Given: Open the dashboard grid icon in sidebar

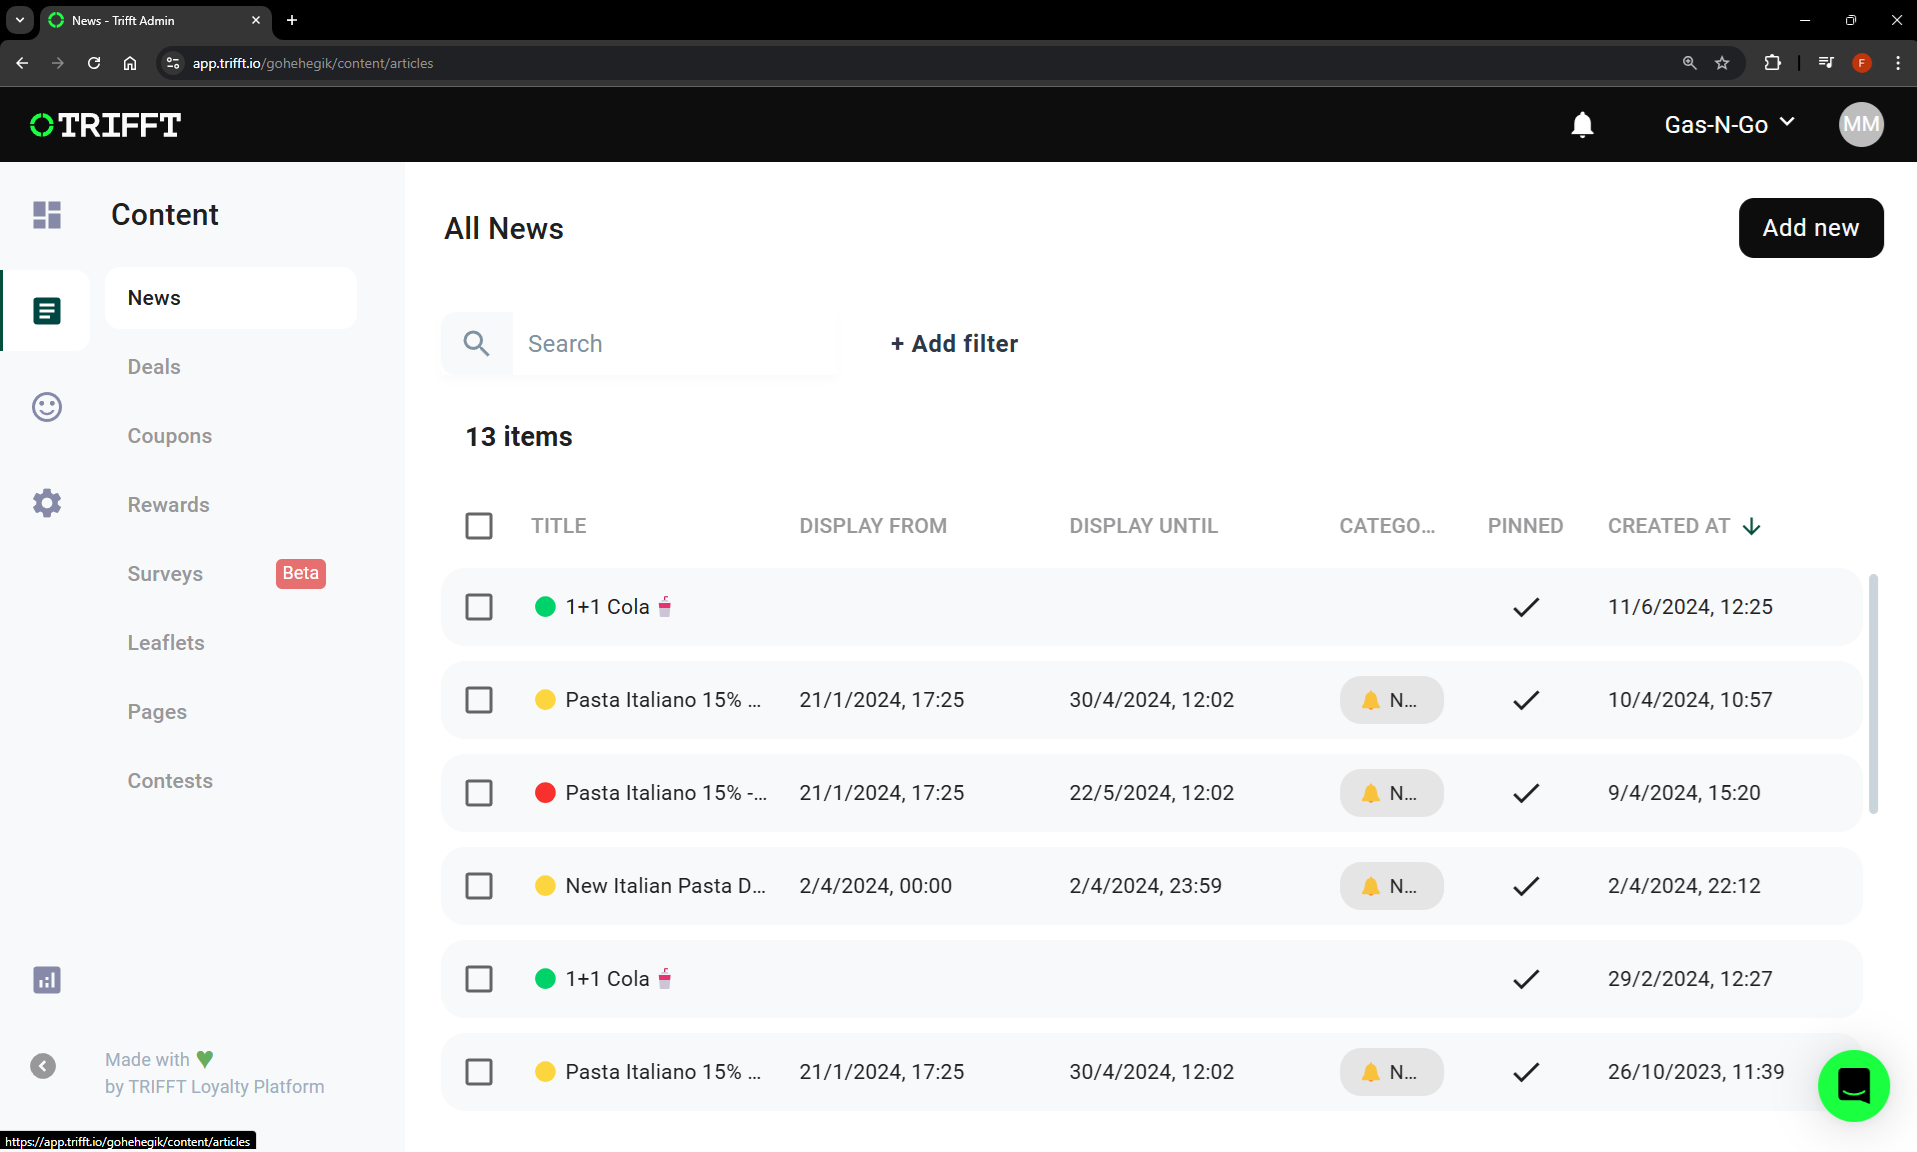Looking at the screenshot, I should pos(47,215).
